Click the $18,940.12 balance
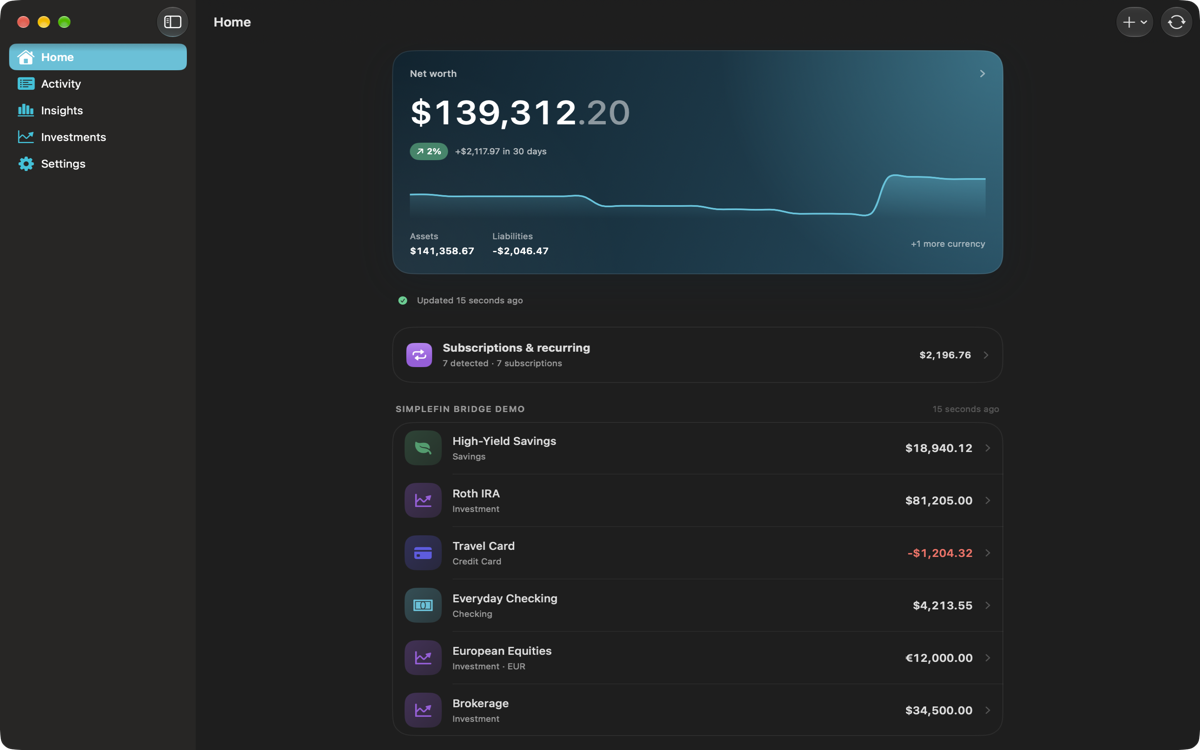 [x=939, y=448]
